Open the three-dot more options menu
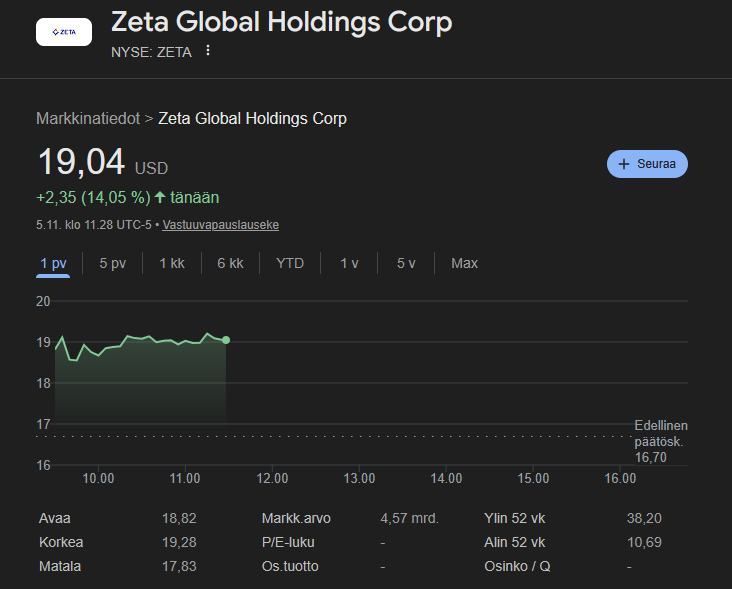 tap(208, 51)
